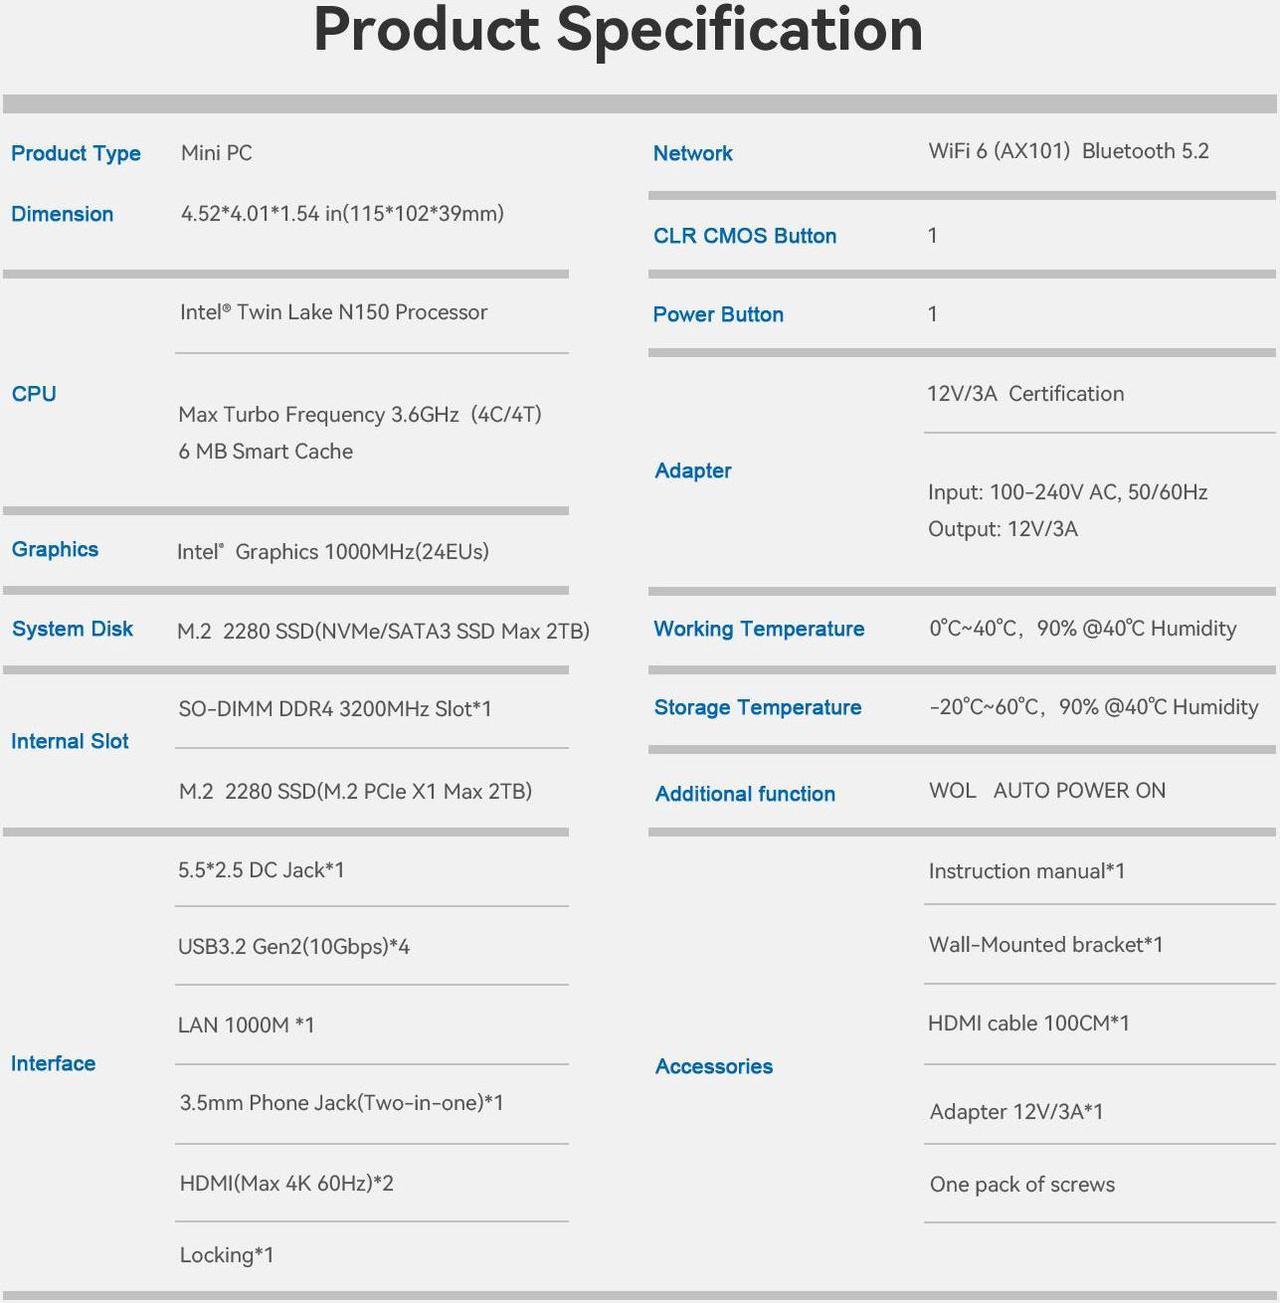Click the Dimension label

(x=62, y=214)
